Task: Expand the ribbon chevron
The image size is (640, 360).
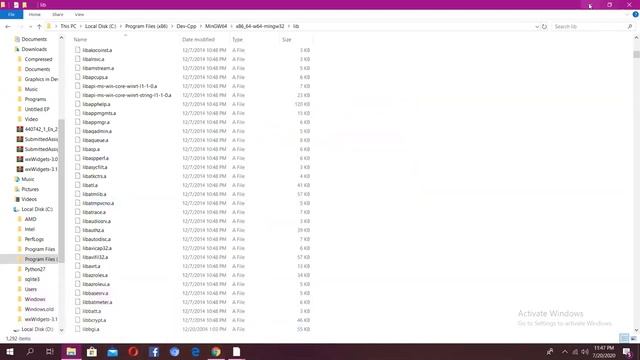Action: coord(627,14)
